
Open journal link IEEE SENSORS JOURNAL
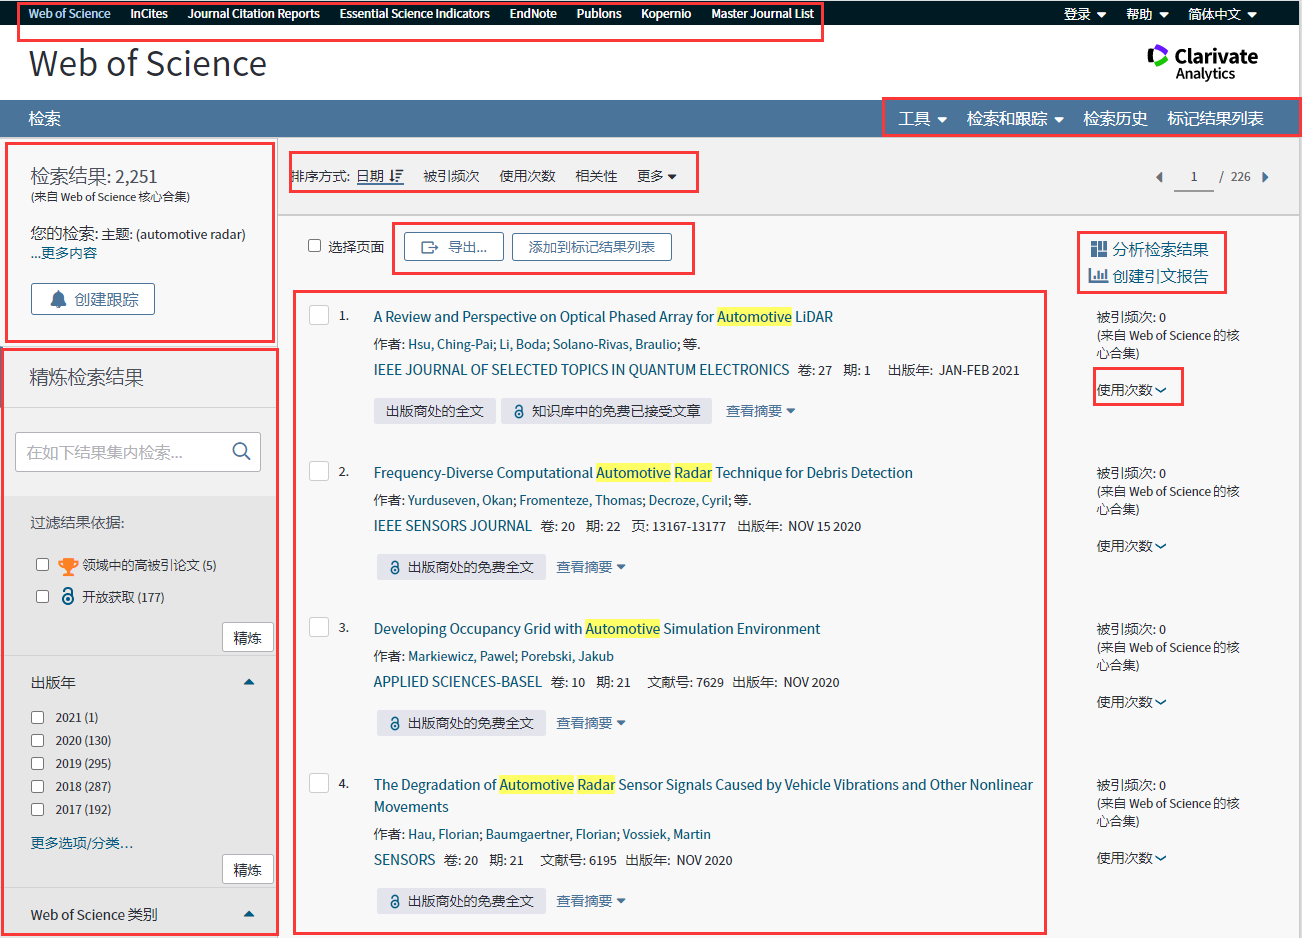pos(453,525)
